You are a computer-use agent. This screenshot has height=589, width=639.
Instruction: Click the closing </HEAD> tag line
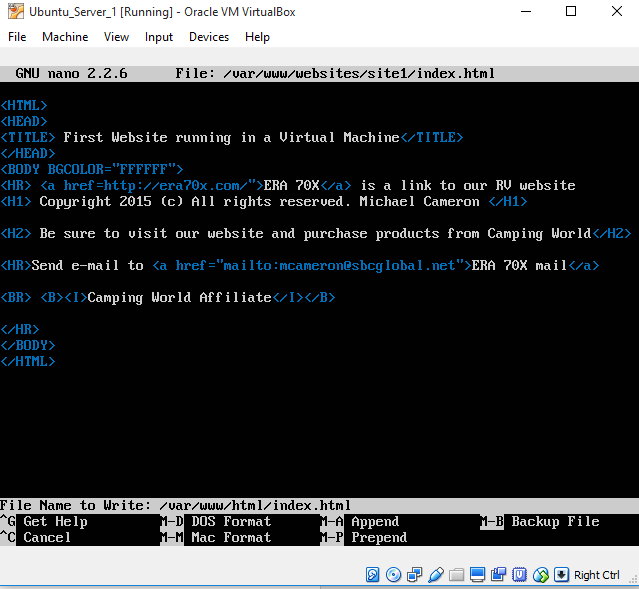click(28, 153)
